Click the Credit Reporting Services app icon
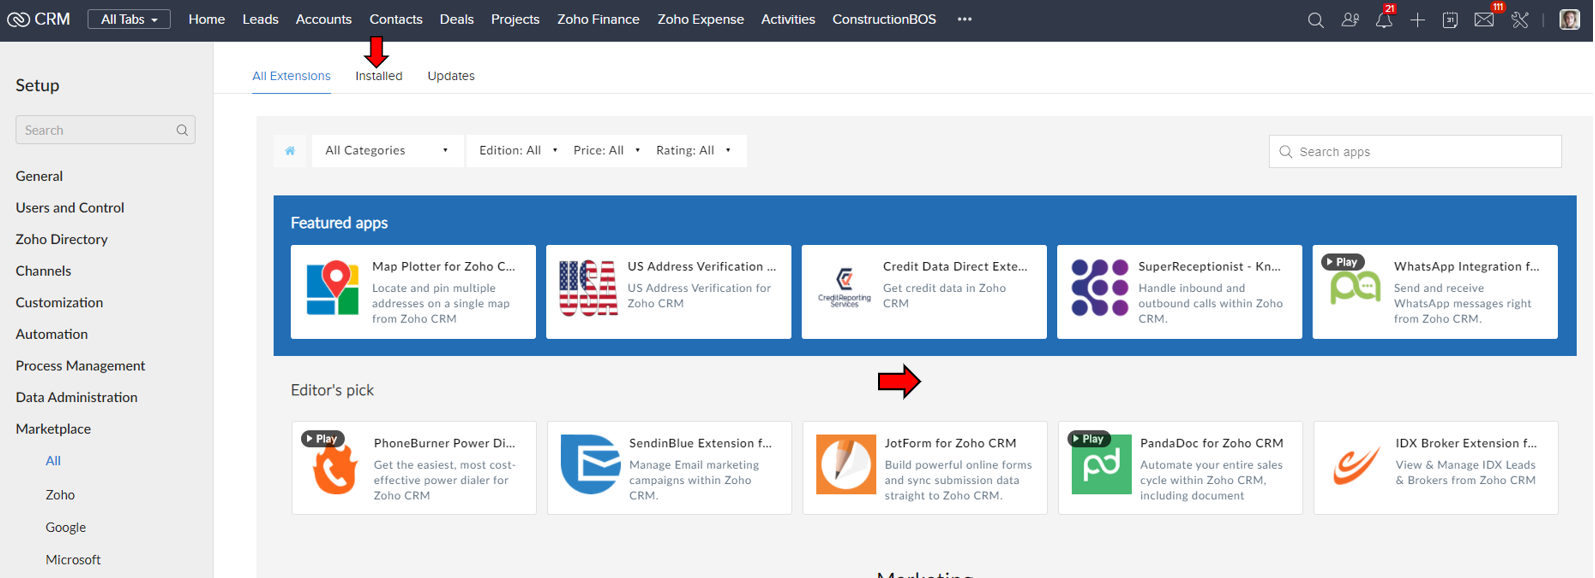The height and width of the screenshot is (578, 1595). coord(844,289)
